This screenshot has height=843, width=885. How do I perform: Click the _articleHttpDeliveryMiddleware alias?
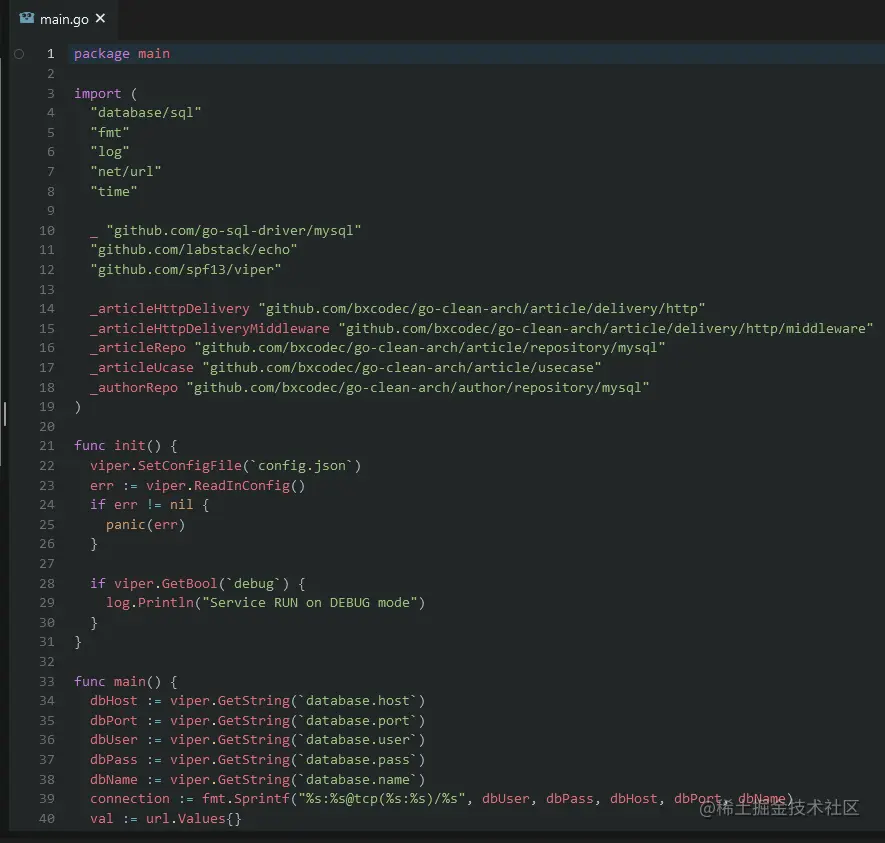(x=209, y=328)
